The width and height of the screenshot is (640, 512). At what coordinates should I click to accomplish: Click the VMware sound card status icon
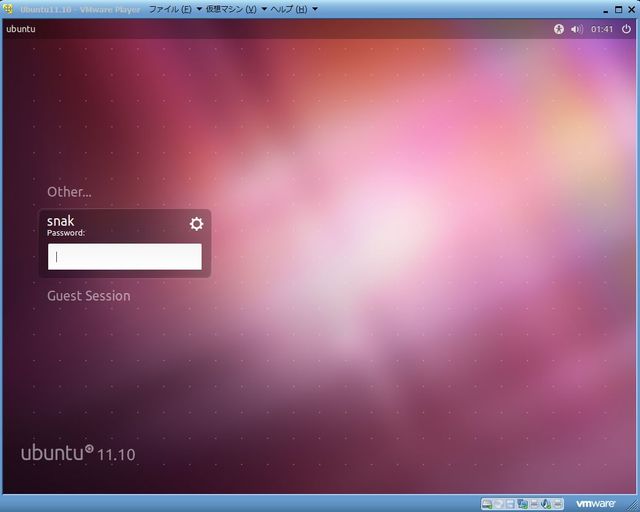click(x=545, y=504)
